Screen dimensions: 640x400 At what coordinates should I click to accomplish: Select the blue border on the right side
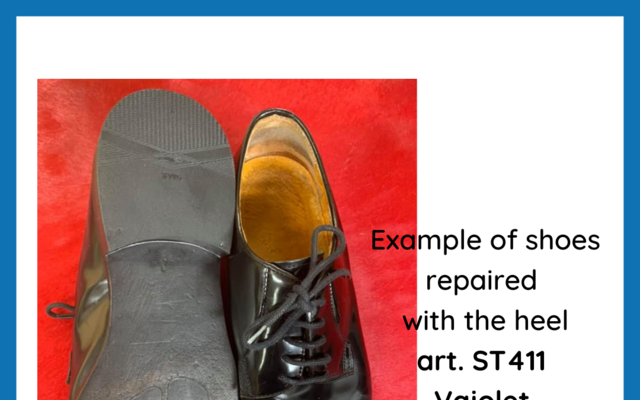(x=632, y=208)
